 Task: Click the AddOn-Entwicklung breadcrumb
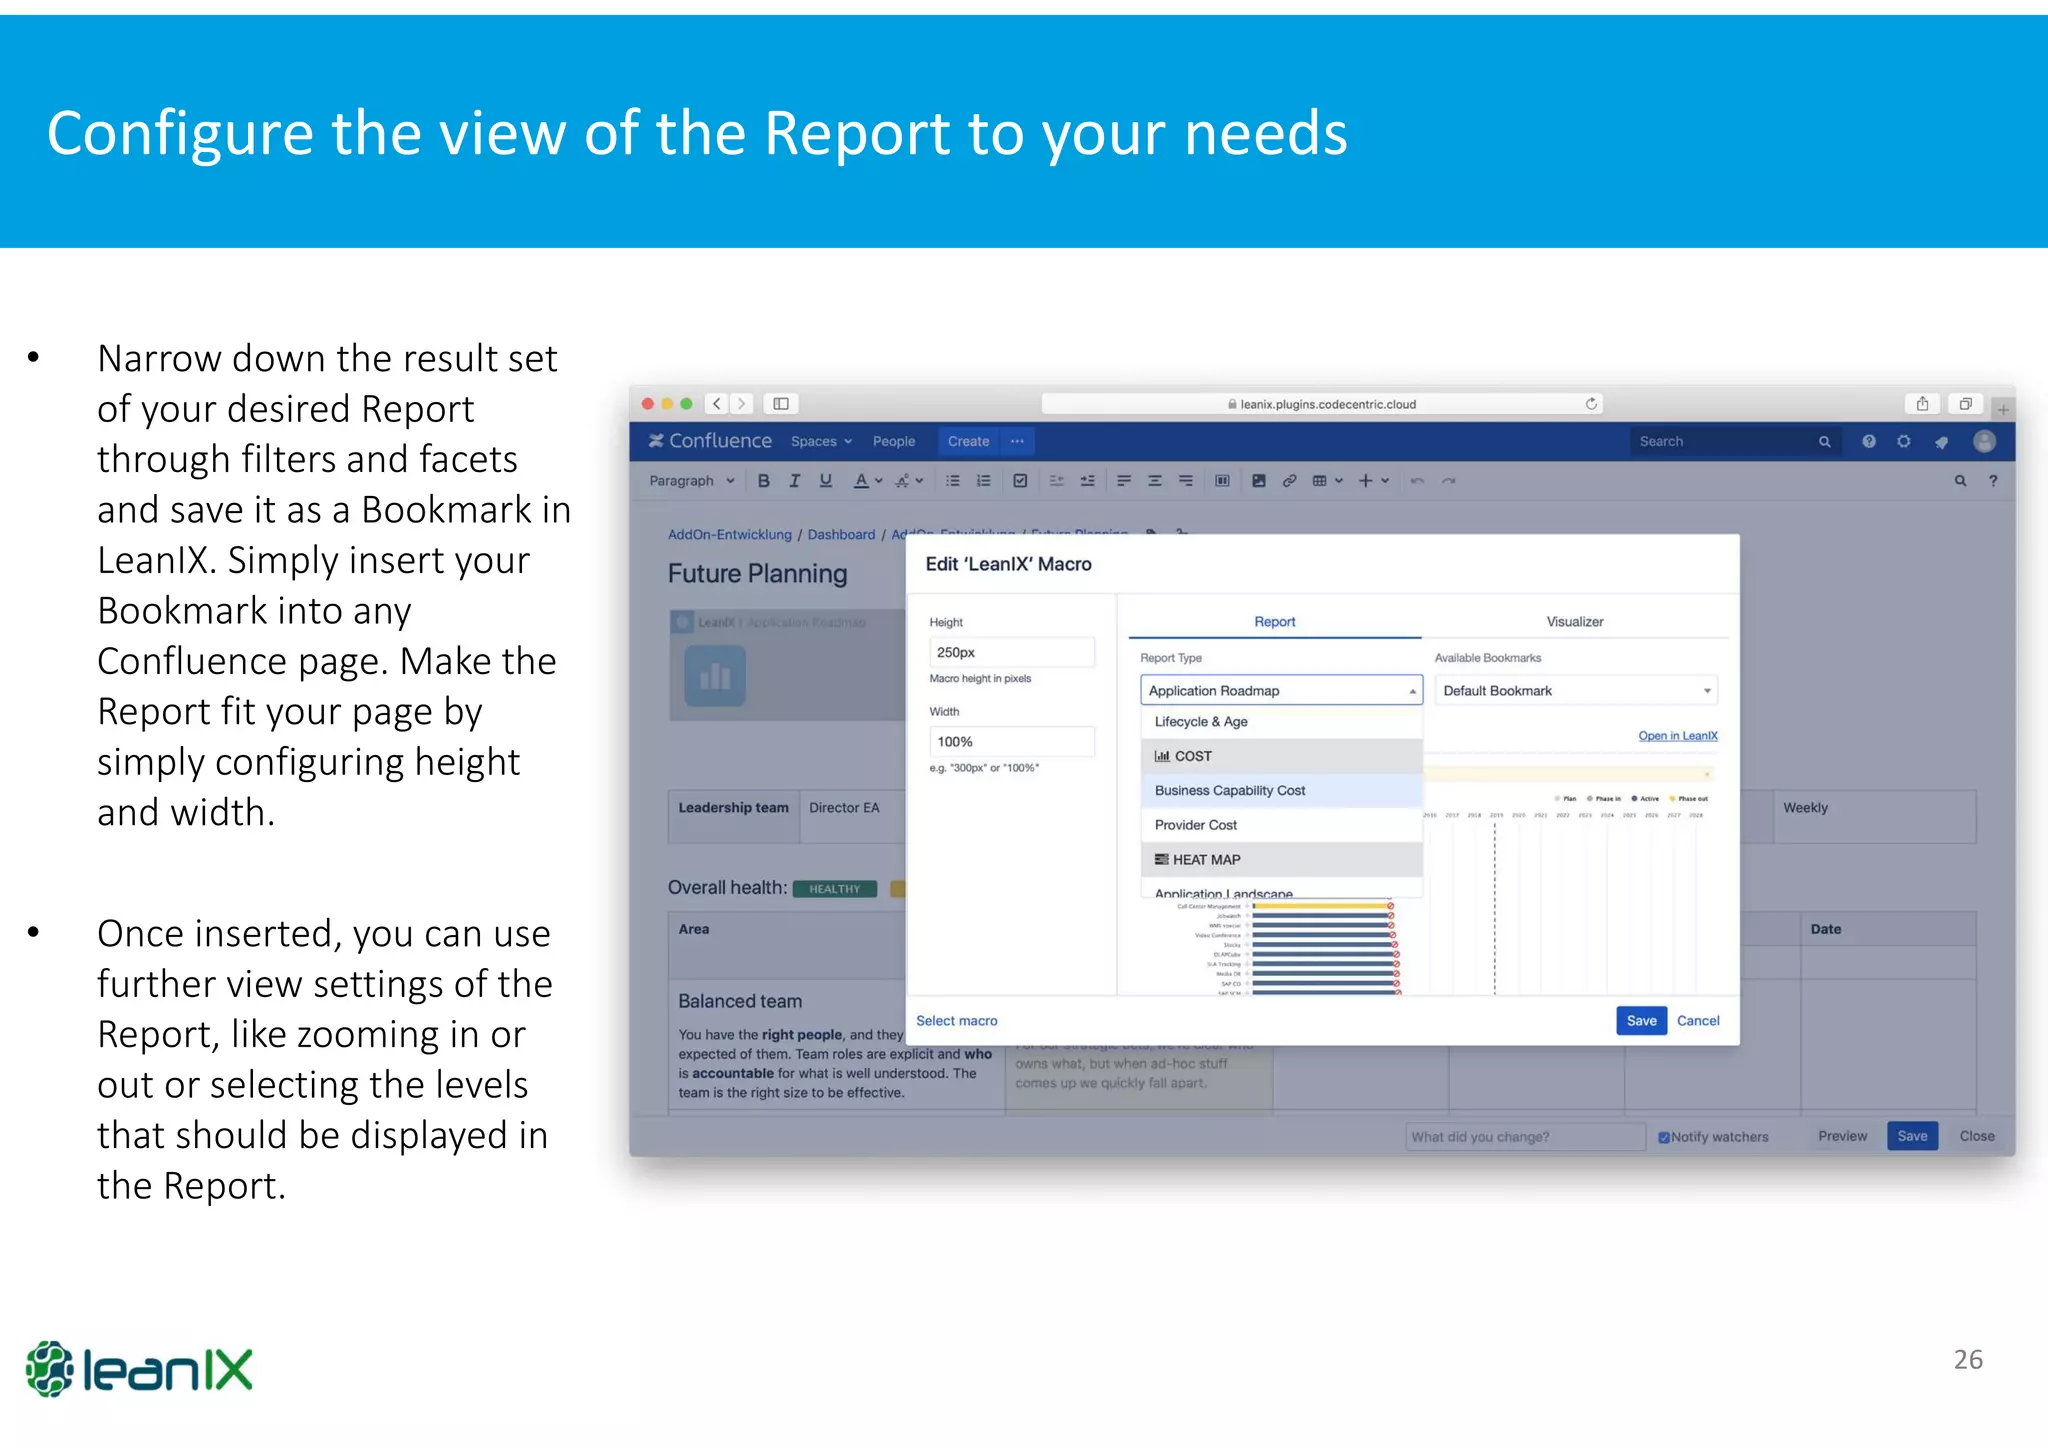730,535
